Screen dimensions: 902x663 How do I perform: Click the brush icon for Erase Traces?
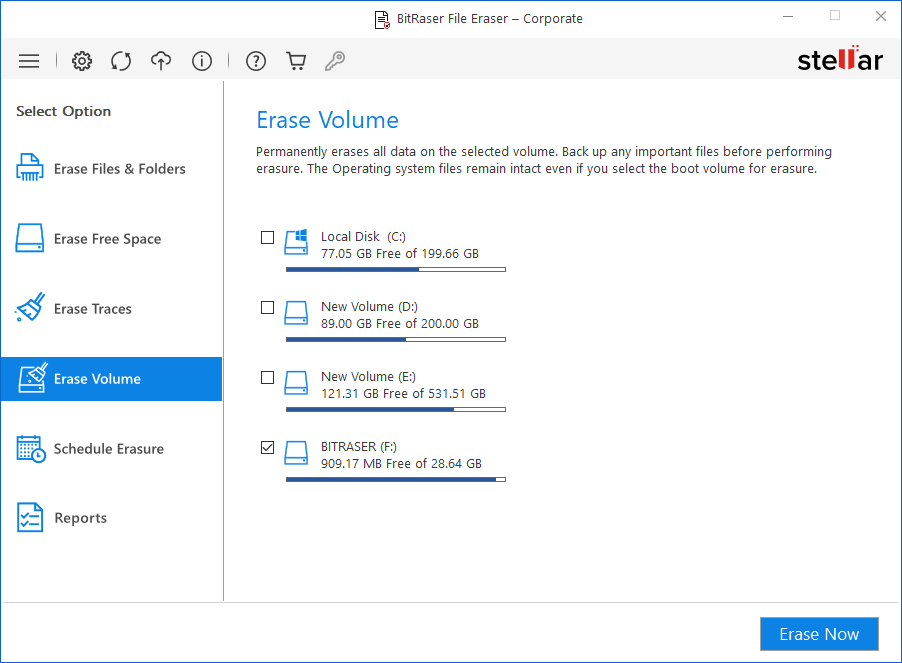click(30, 308)
